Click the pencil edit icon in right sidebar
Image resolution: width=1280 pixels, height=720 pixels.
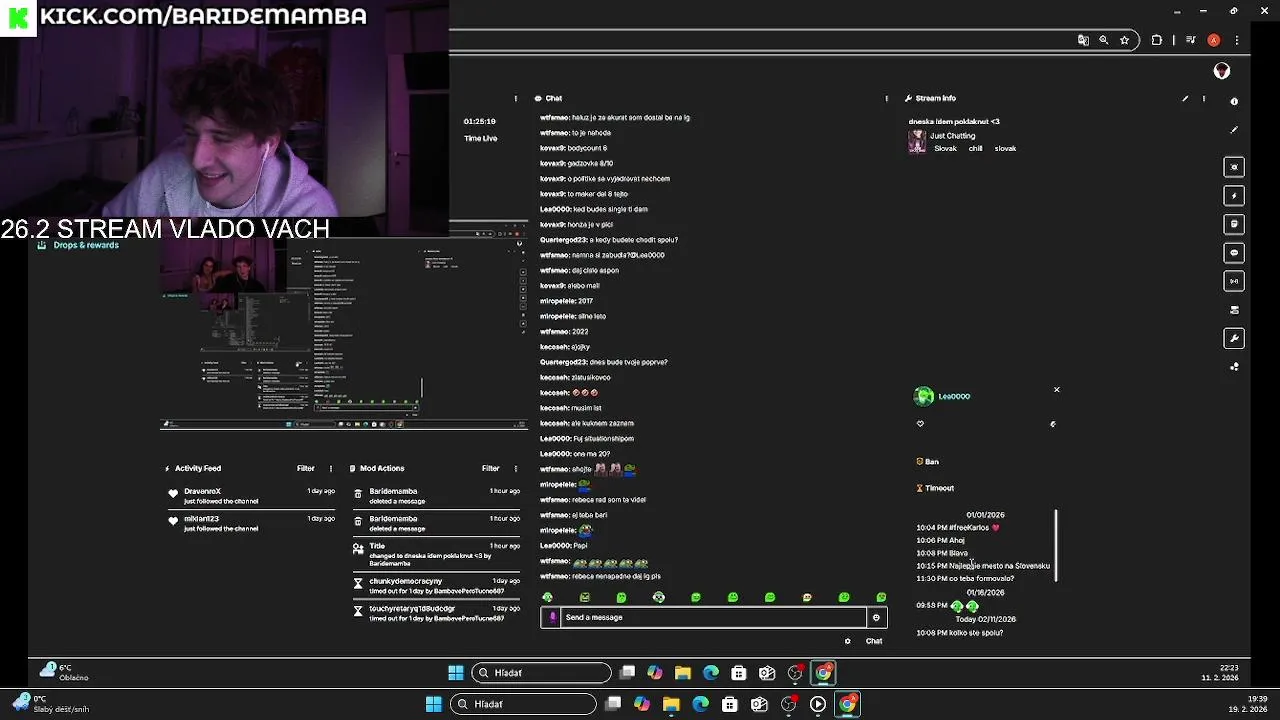pos(1234,130)
